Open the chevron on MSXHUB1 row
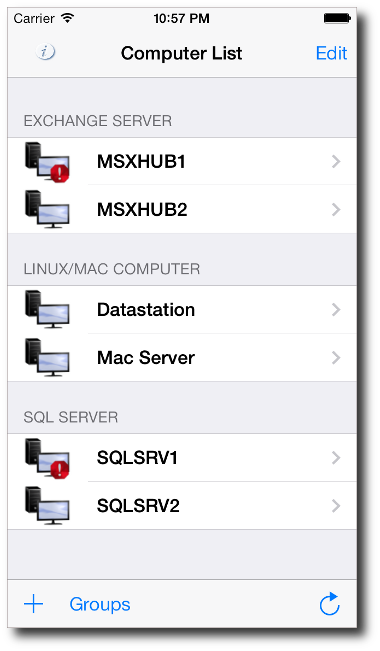Image resolution: width=380 pixels, height=651 pixels. [x=336, y=161]
